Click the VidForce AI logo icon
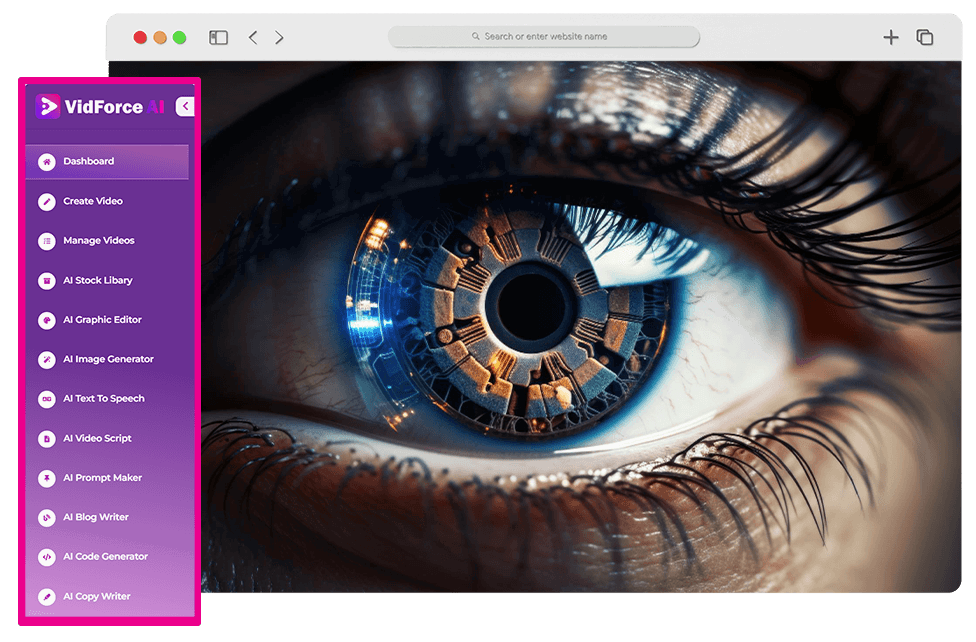Screen dimensions: 976x642 47,107
